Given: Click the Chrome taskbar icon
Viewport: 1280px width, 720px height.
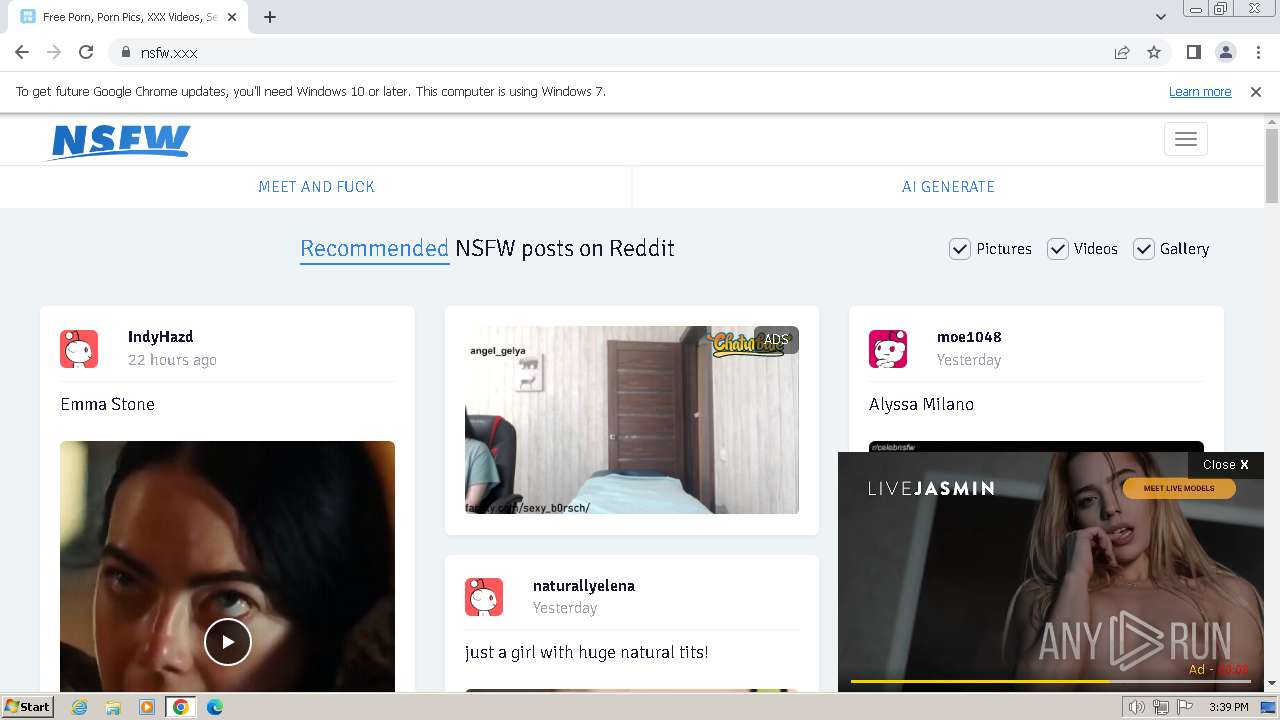Looking at the screenshot, I should pyautogui.click(x=181, y=707).
